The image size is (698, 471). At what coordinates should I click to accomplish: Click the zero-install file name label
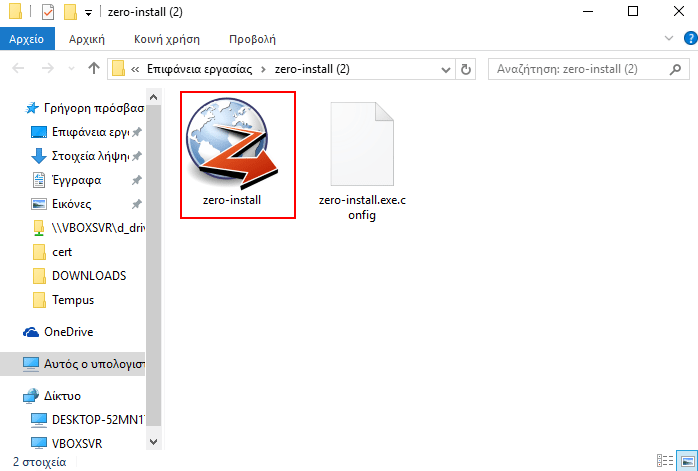point(232,200)
